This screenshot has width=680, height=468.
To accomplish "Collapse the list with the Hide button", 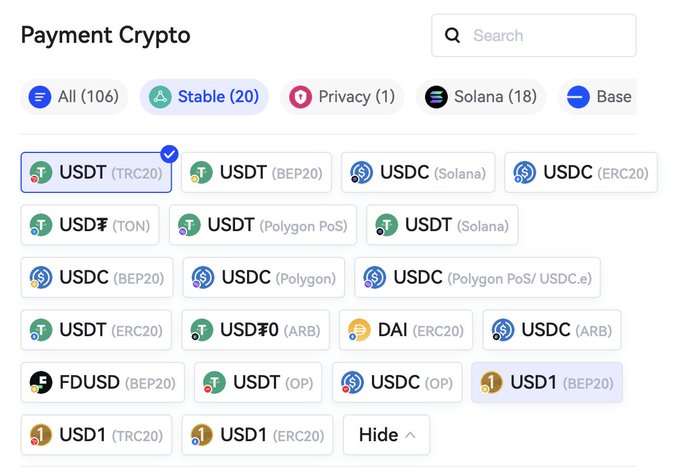I will 386,435.
